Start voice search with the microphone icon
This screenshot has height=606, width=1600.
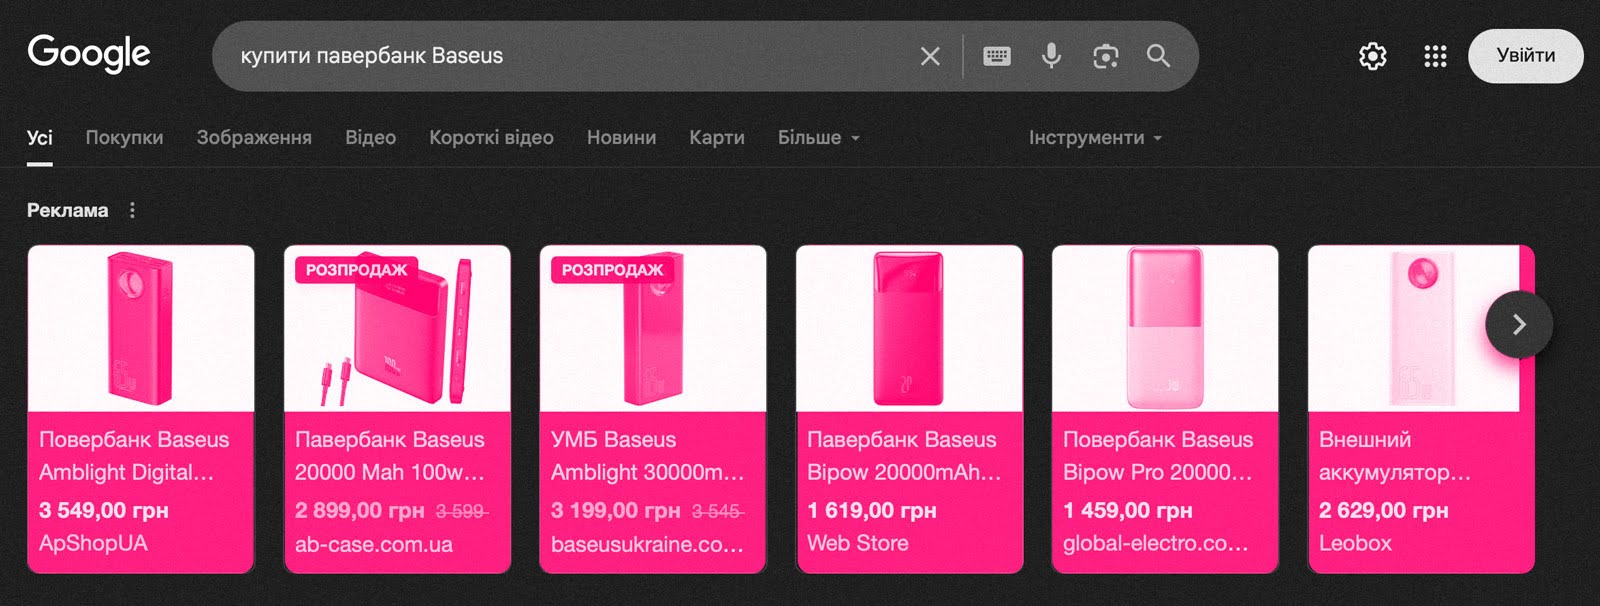tap(1051, 56)
